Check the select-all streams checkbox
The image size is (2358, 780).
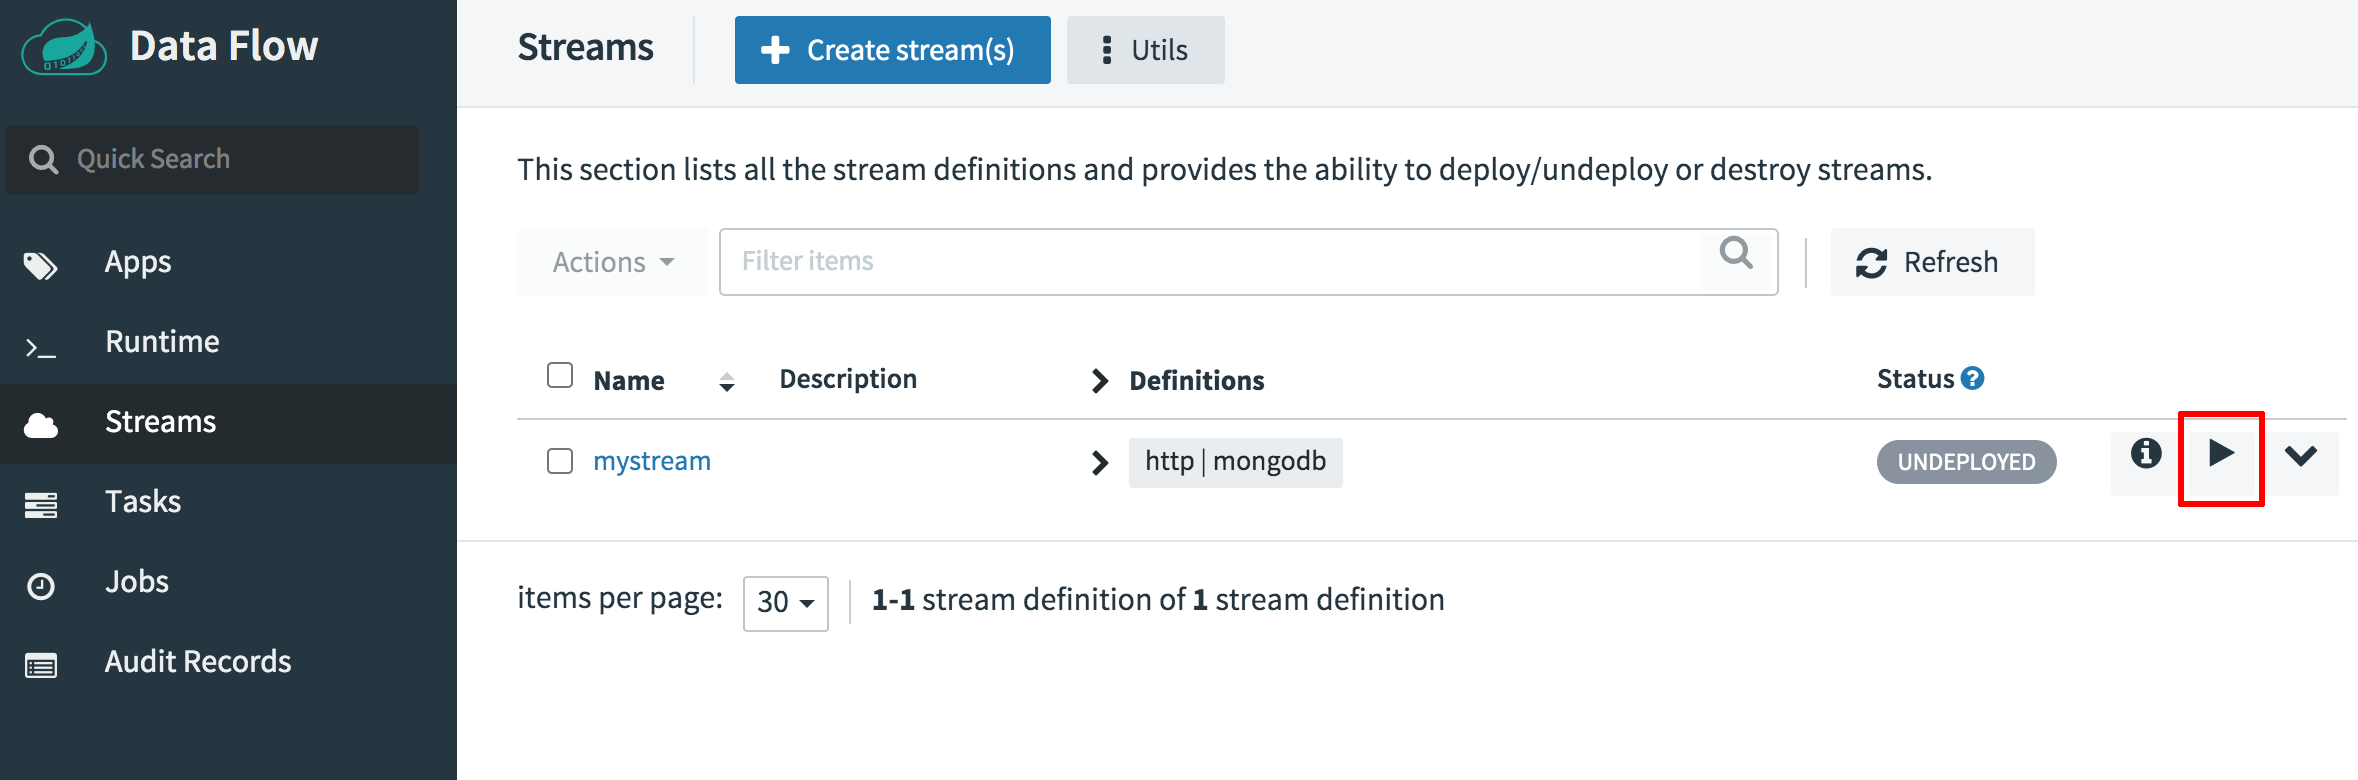[x=560, y=376]
